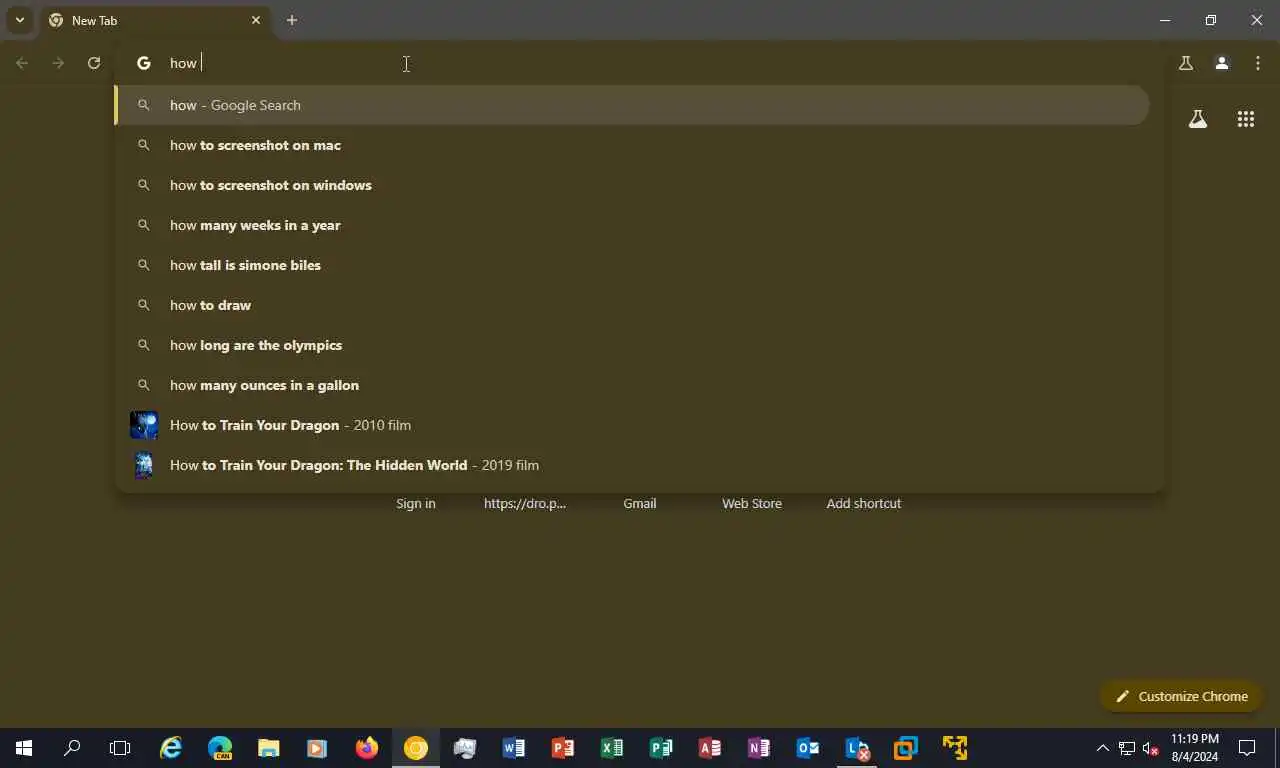Open network status tray icon
Image resolution: width=1280 pixels, height=768 pixels.
(1126, 748)
